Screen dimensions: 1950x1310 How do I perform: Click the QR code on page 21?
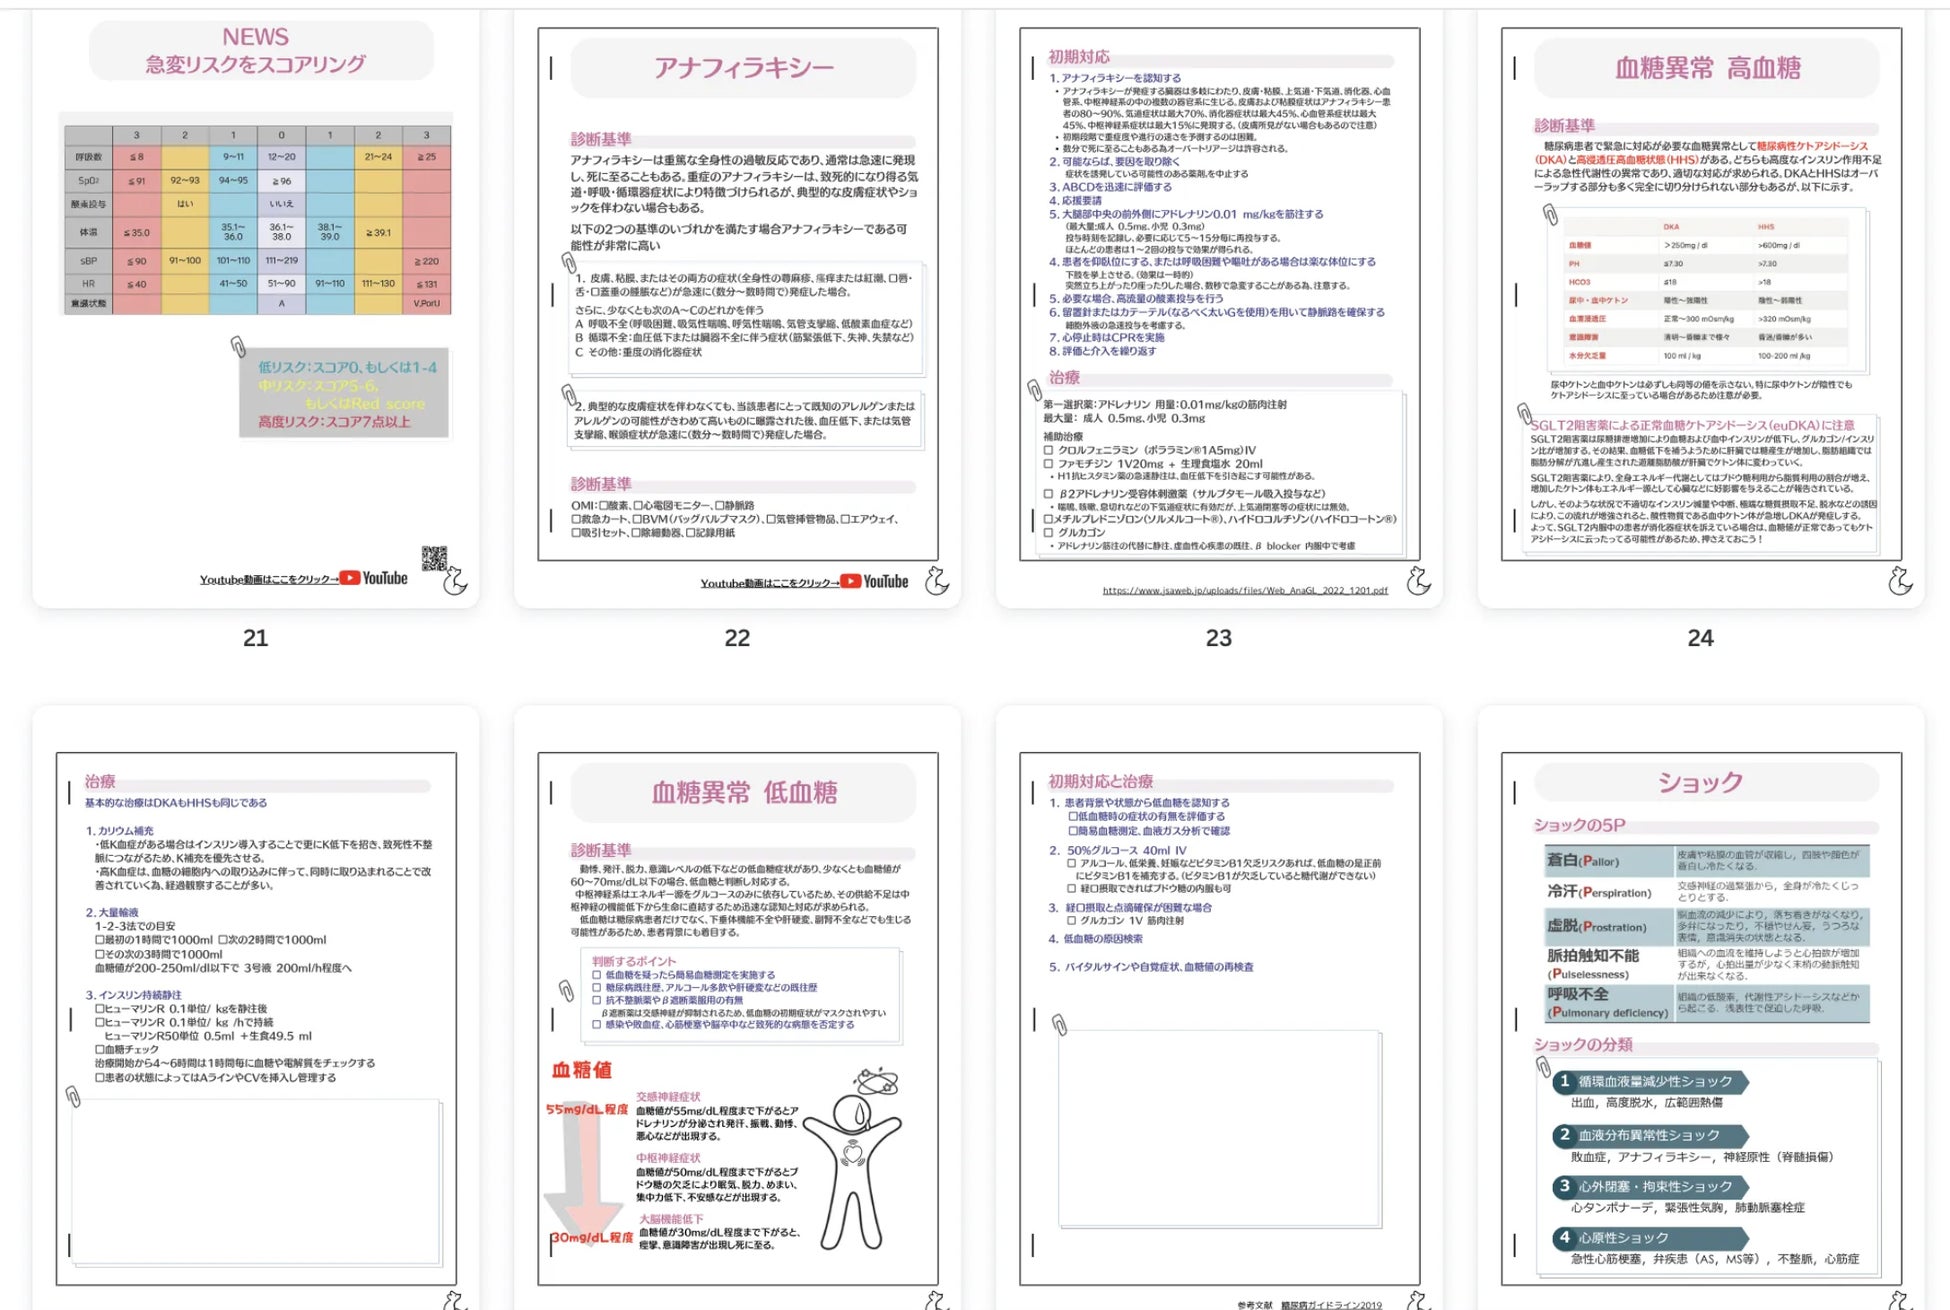(434, 559)
